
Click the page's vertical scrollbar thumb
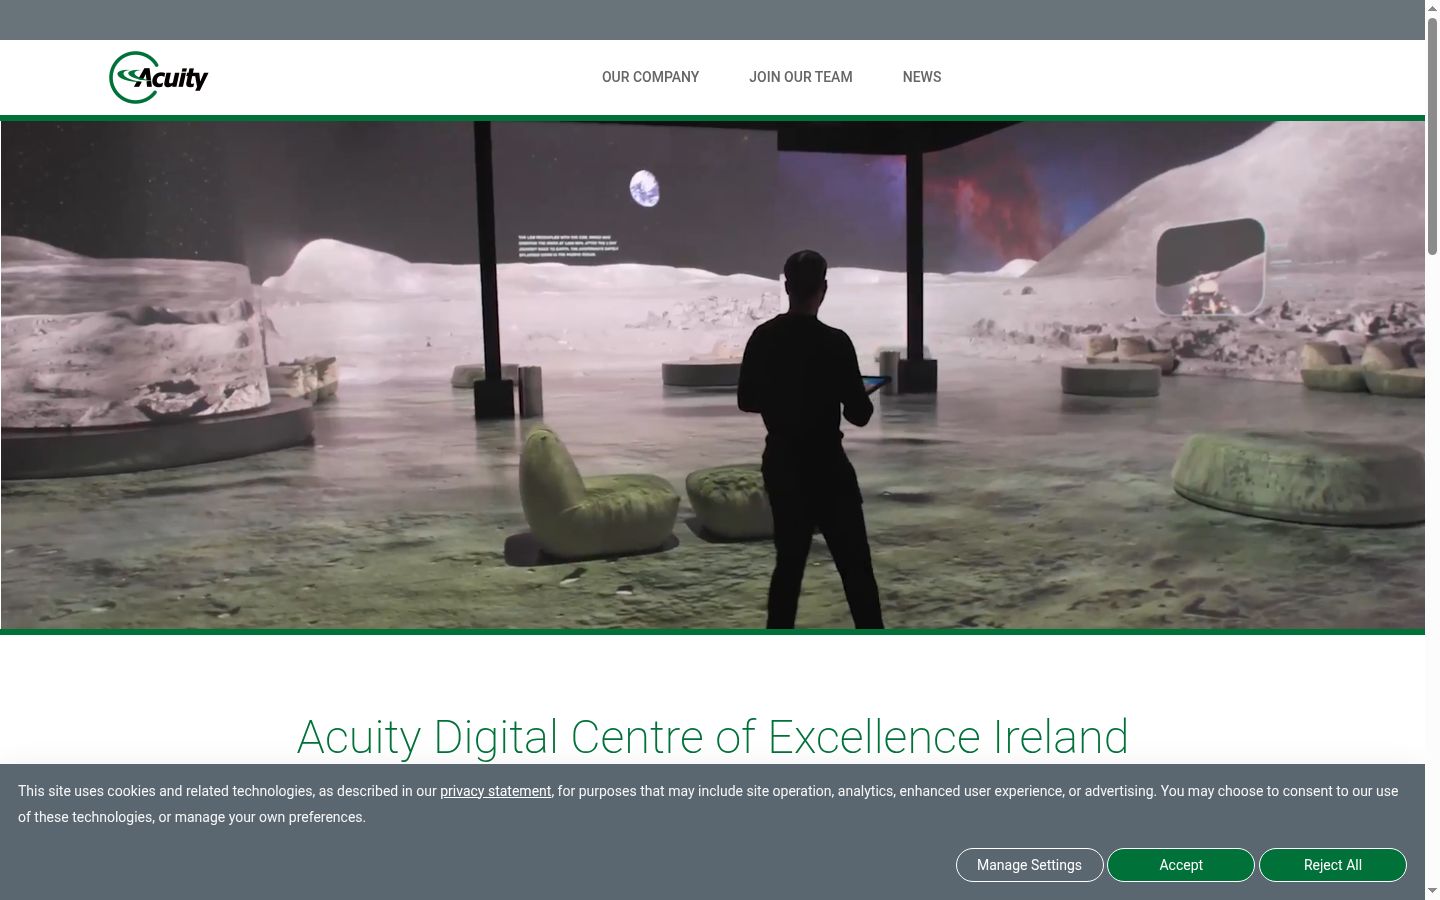coord(1432,135)
